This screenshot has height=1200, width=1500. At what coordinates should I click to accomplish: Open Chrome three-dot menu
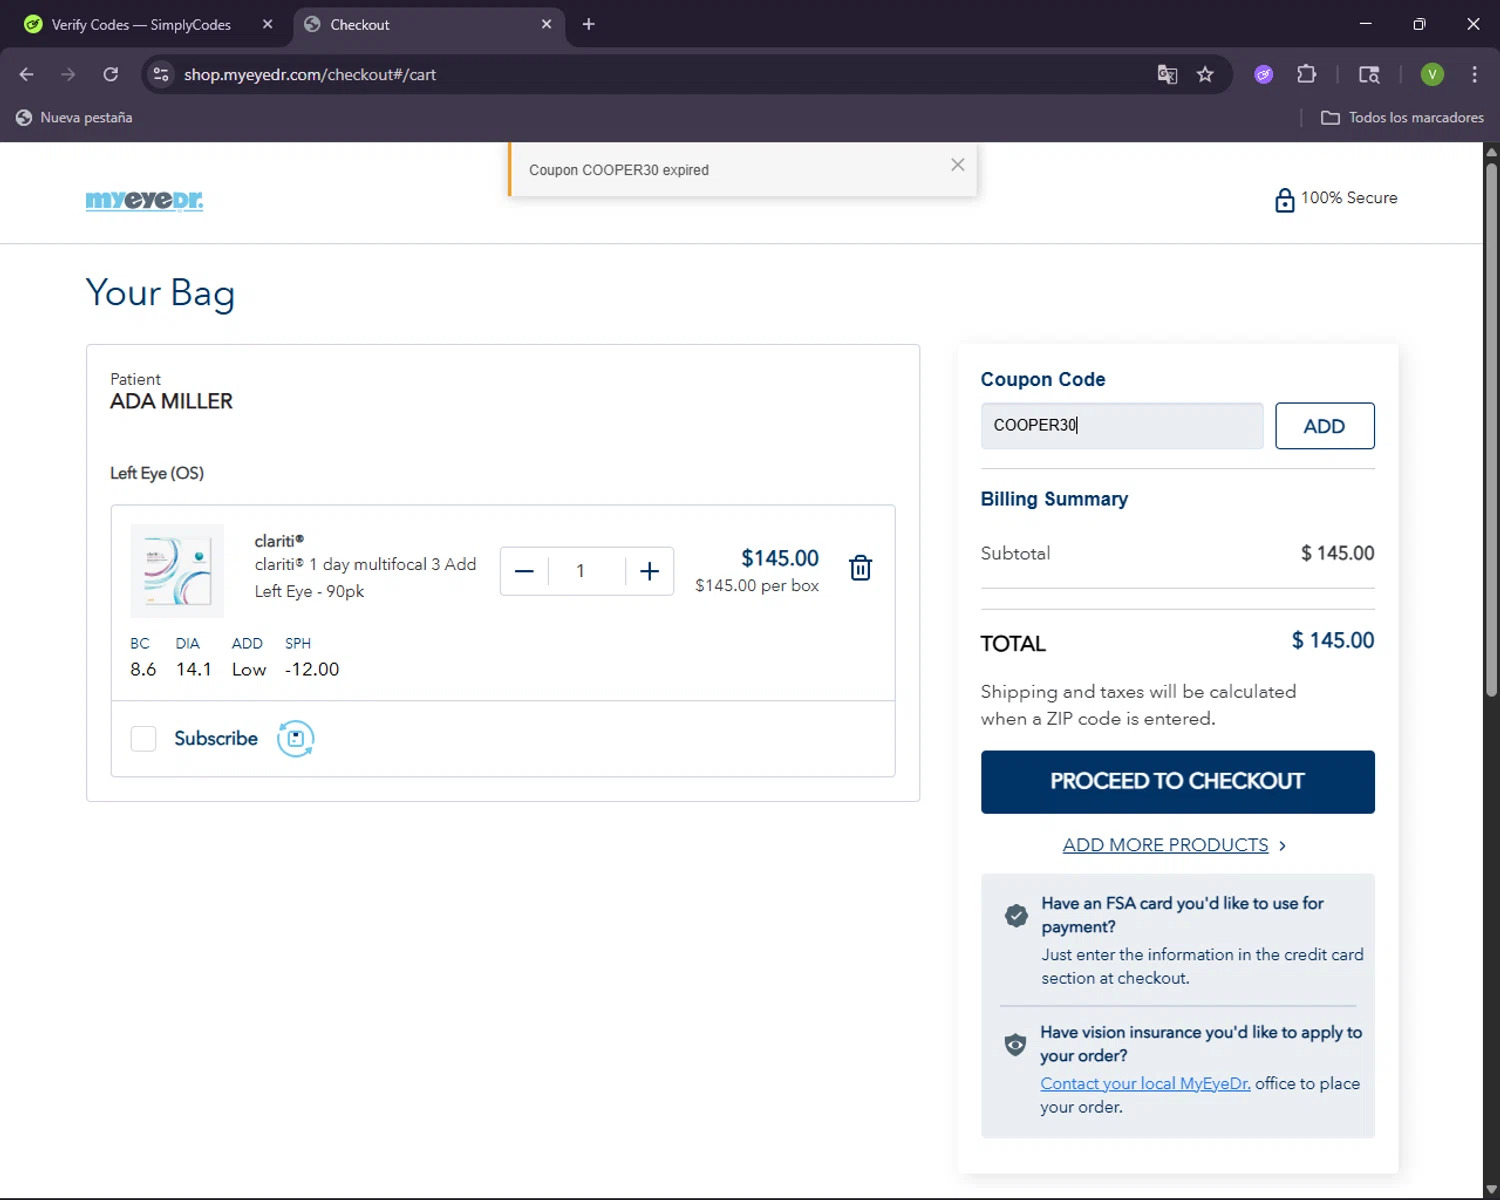pos(1474,74)
